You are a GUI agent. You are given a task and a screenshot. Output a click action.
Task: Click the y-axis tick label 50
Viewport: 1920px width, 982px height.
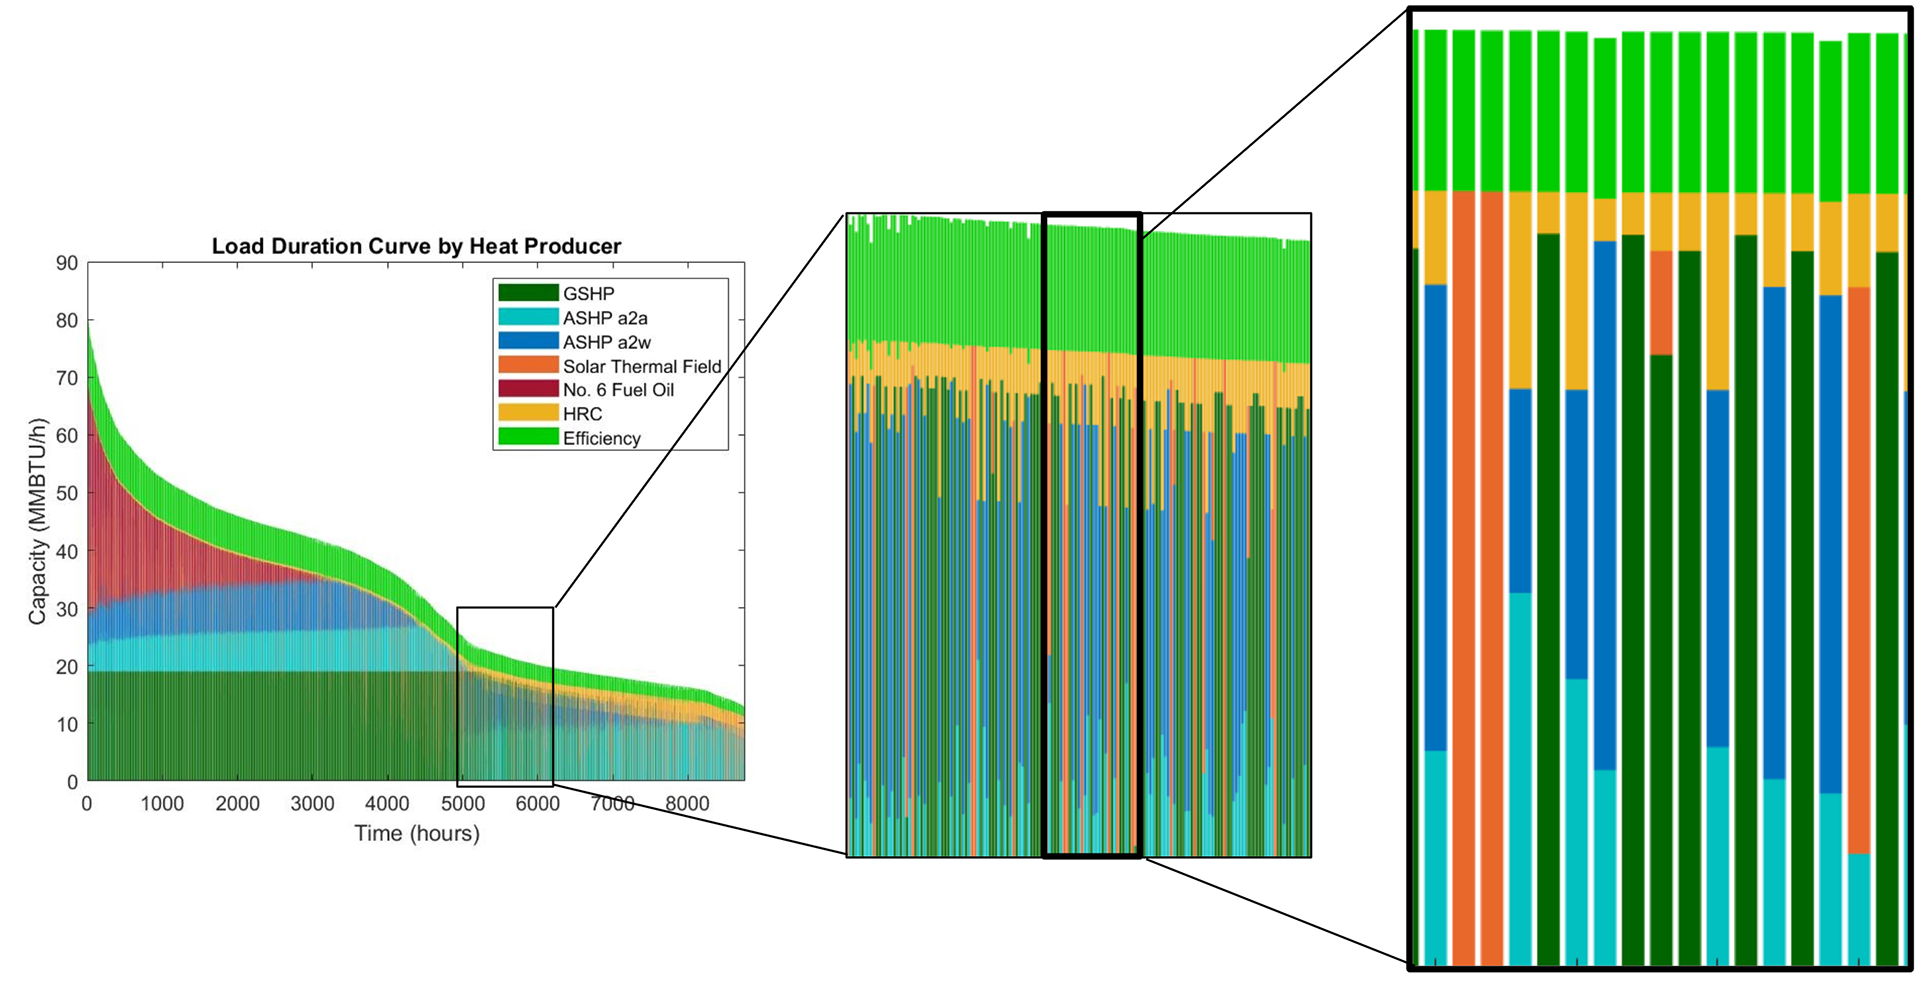[x=67, y=493]
